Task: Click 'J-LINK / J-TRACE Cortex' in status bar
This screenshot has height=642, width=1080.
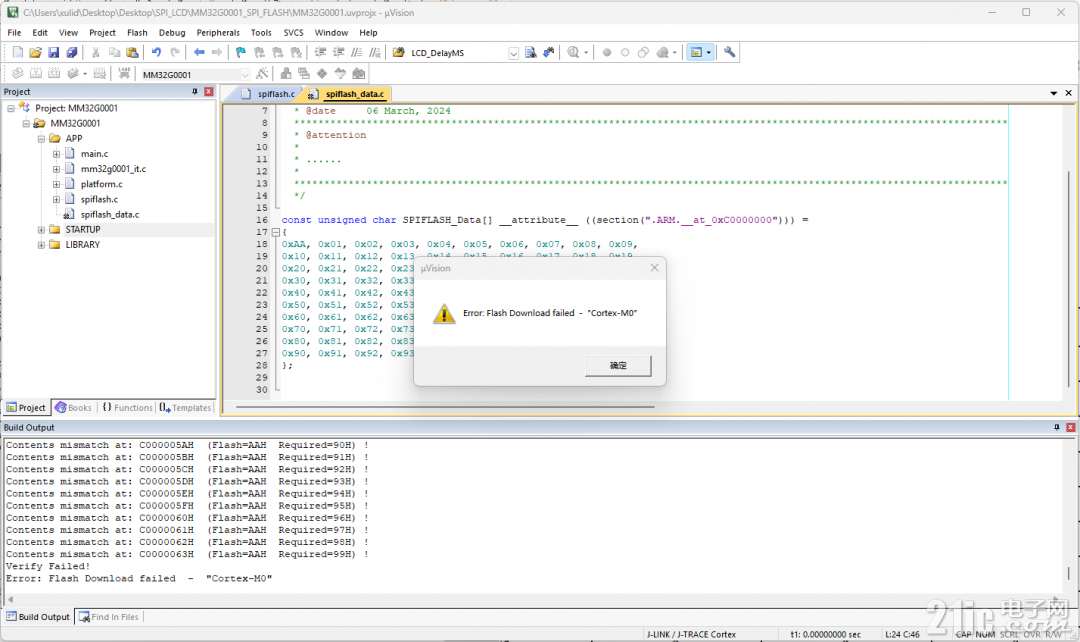Action: click(691, 634)
